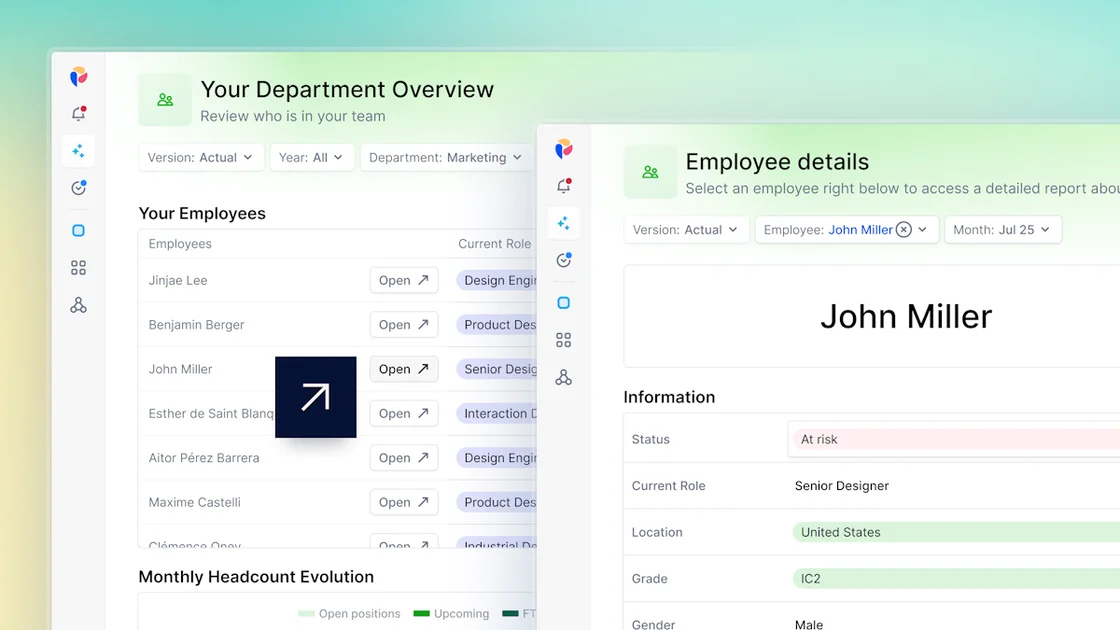Click the people icon beside Your Department Overview title
1120x630 pixels.
165,100
